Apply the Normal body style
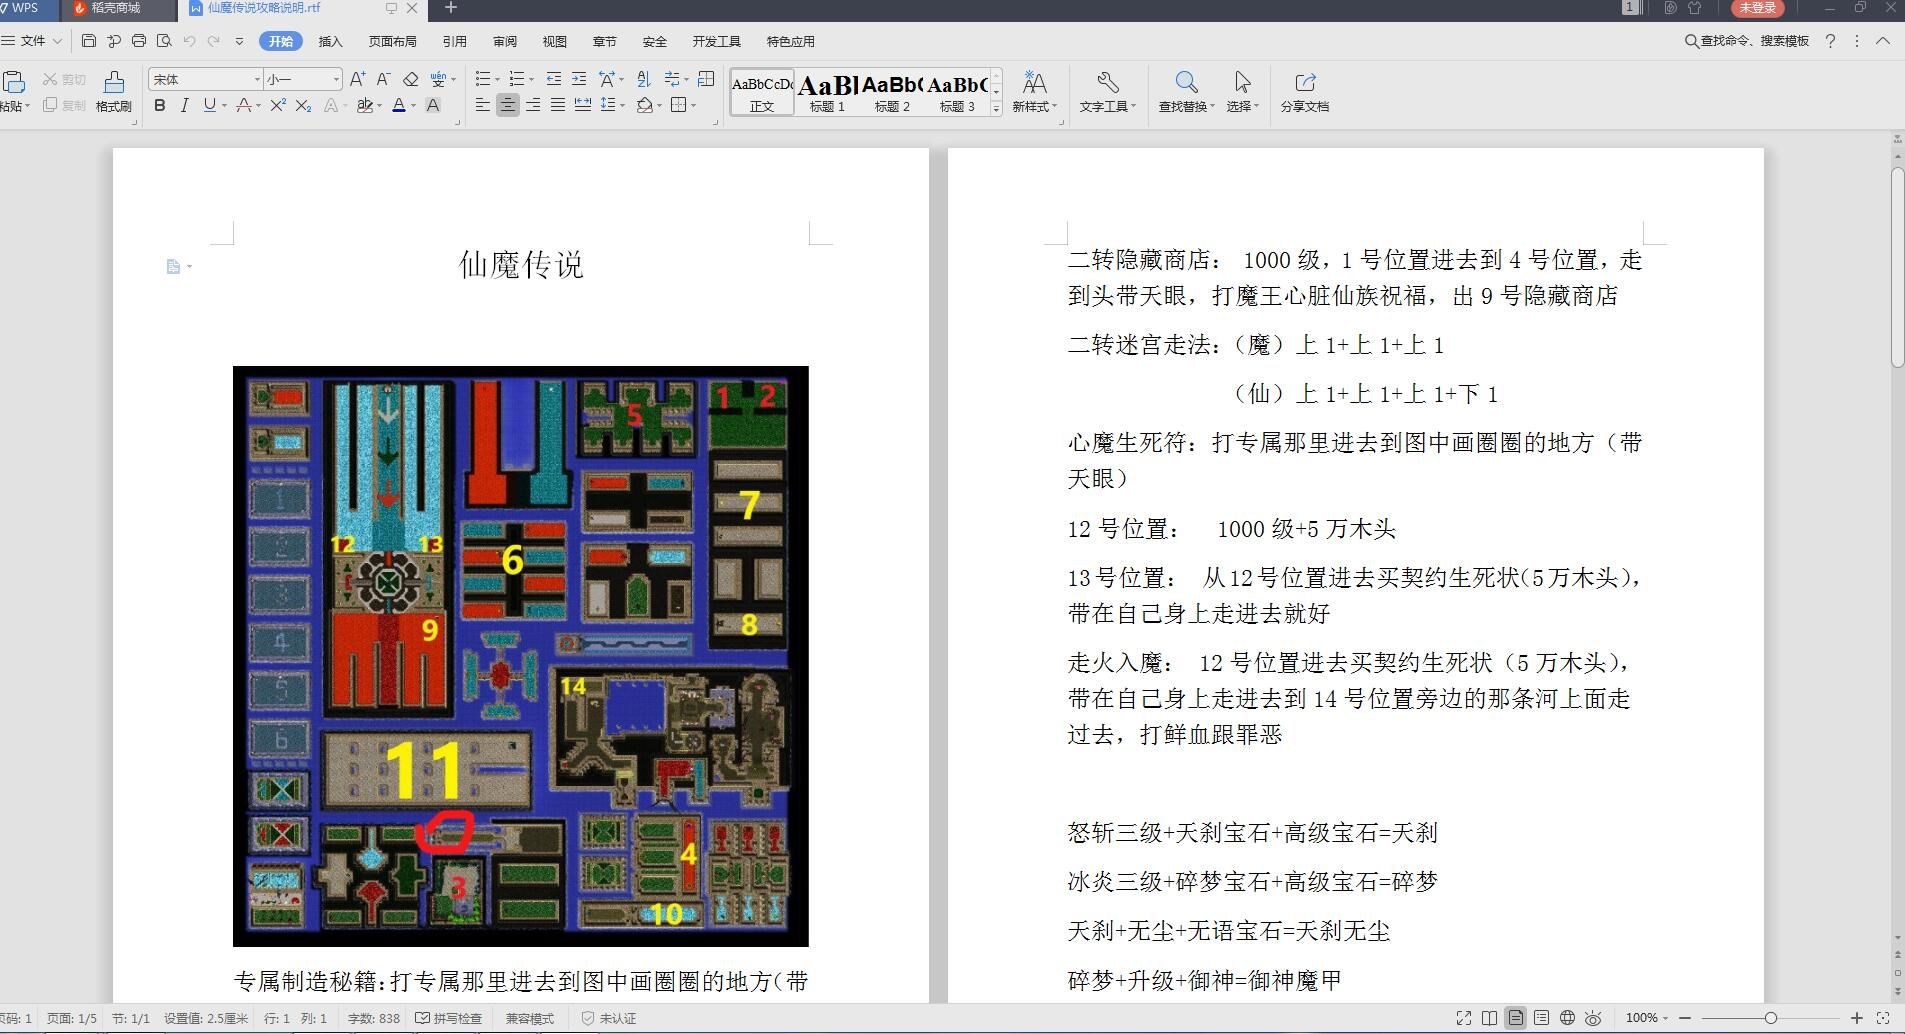 (762, 92)
